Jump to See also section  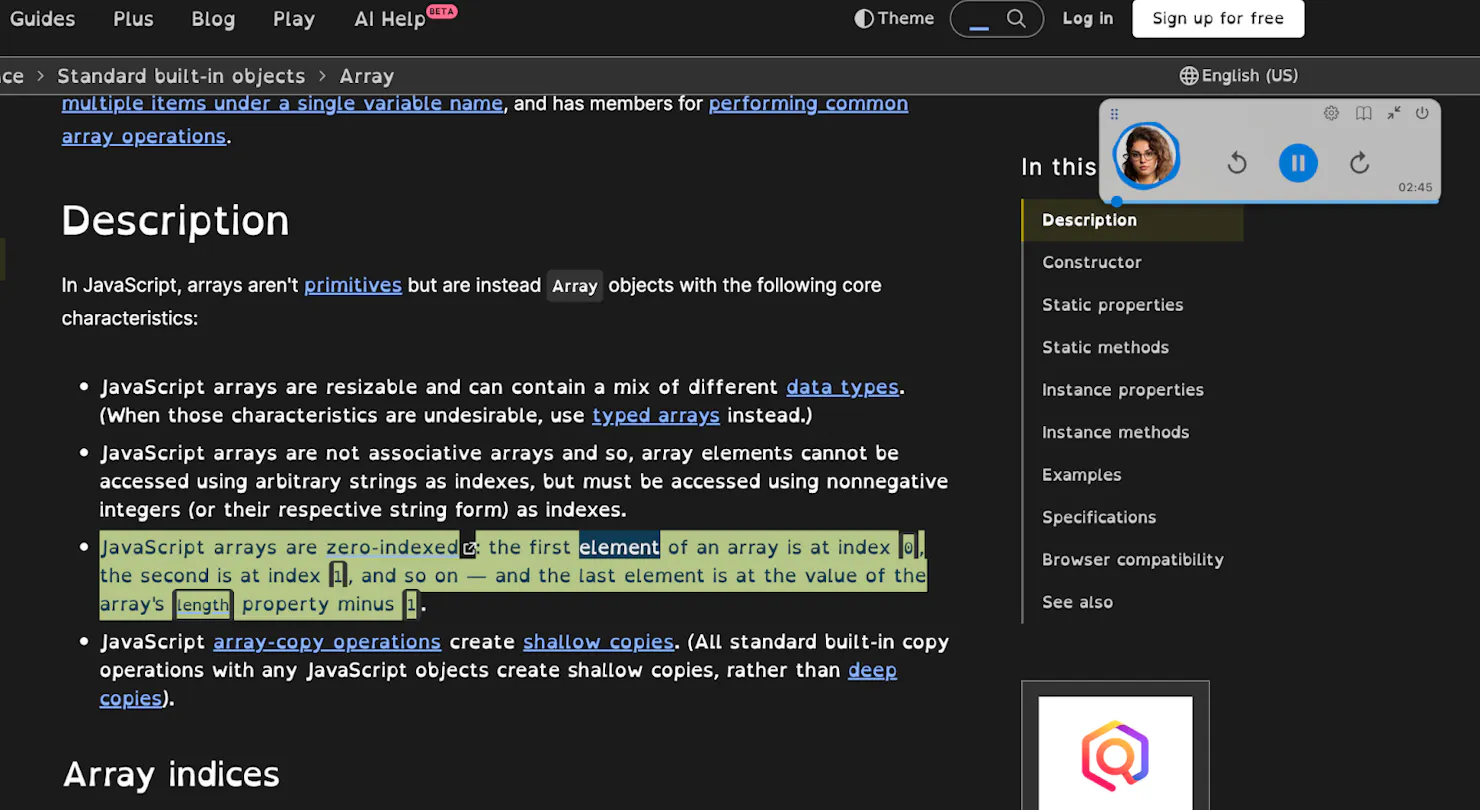[1077, 602]
